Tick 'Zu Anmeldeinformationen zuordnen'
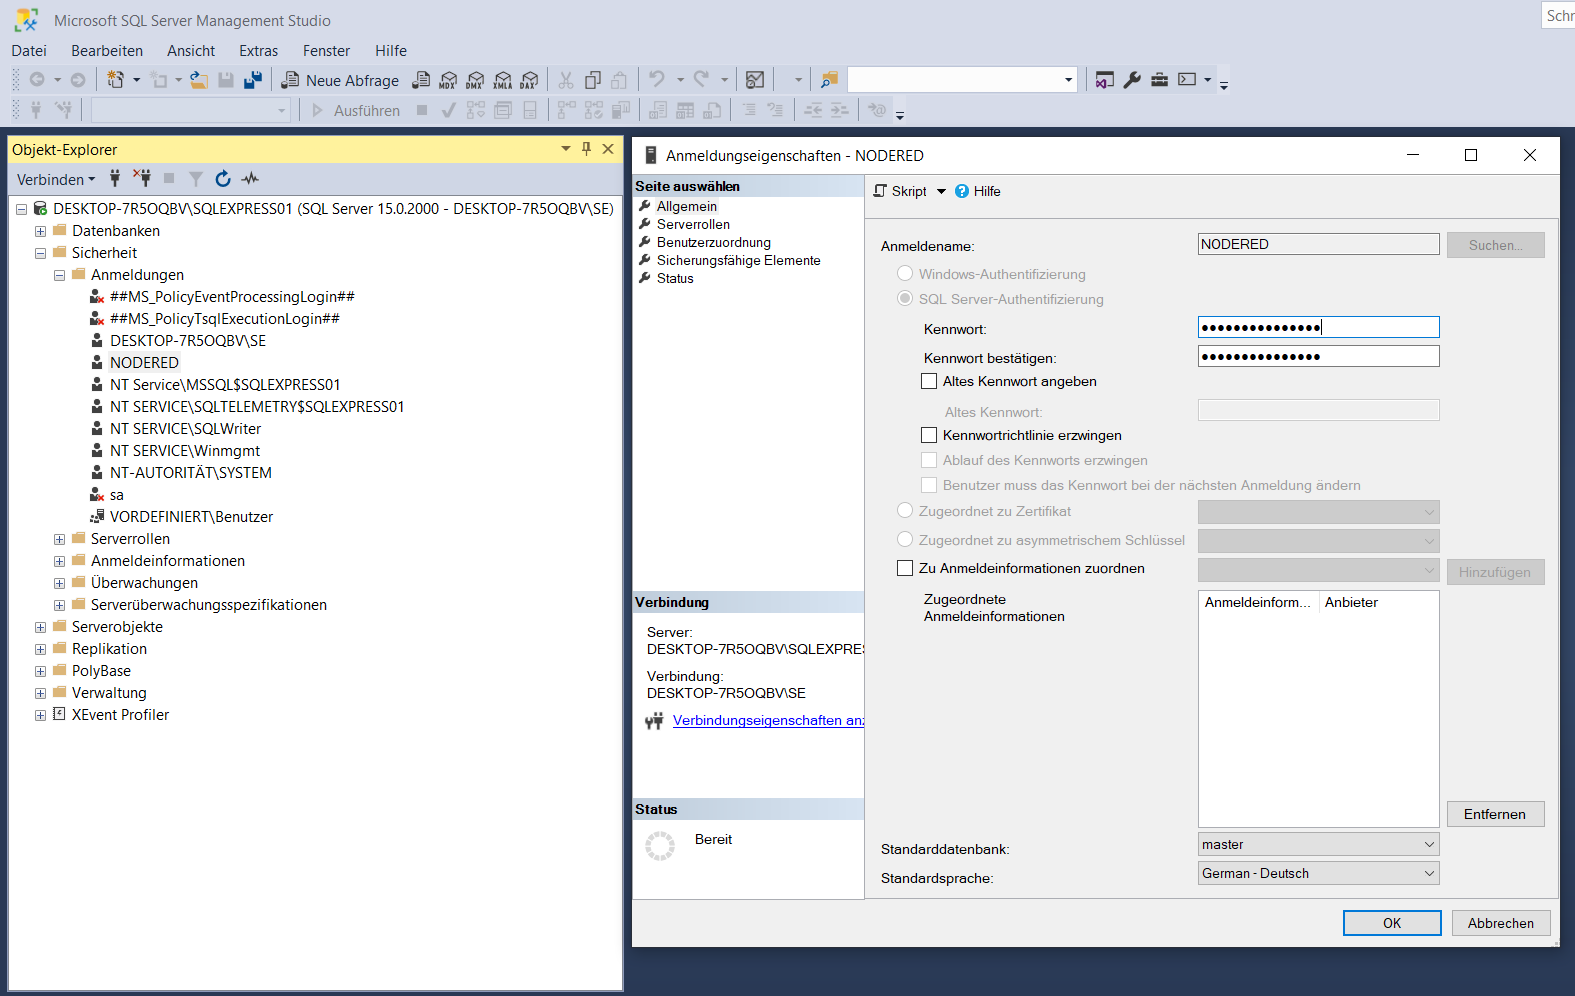 click(905, 568)
